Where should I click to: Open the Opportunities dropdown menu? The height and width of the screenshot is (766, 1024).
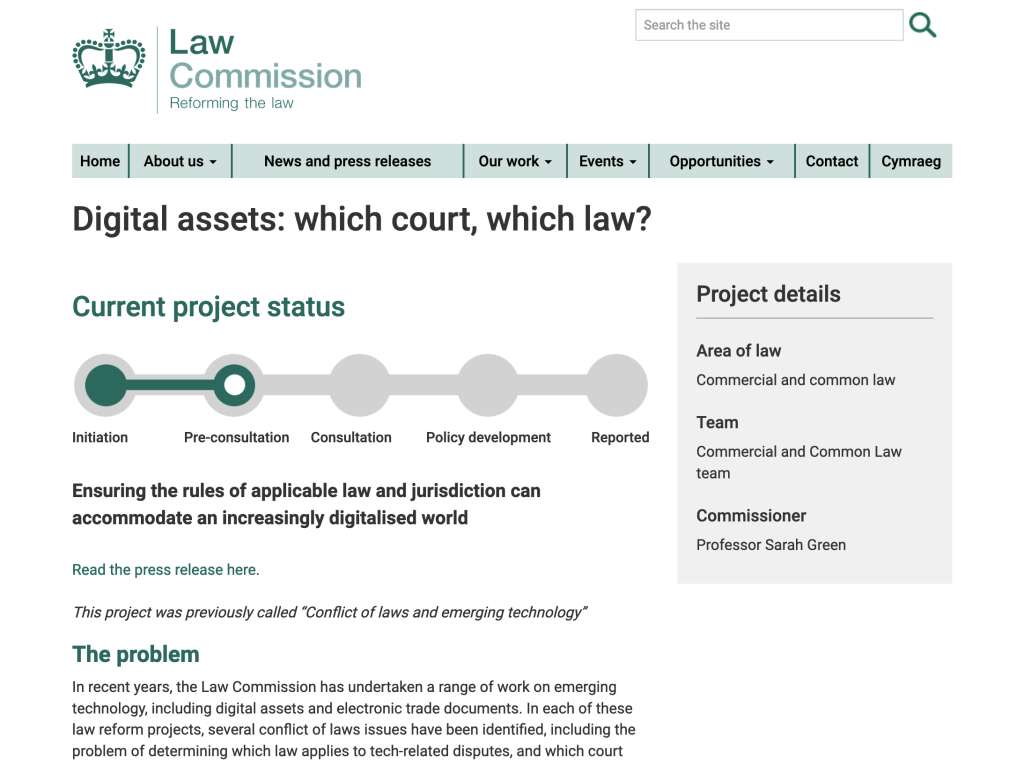coord(721,161)
